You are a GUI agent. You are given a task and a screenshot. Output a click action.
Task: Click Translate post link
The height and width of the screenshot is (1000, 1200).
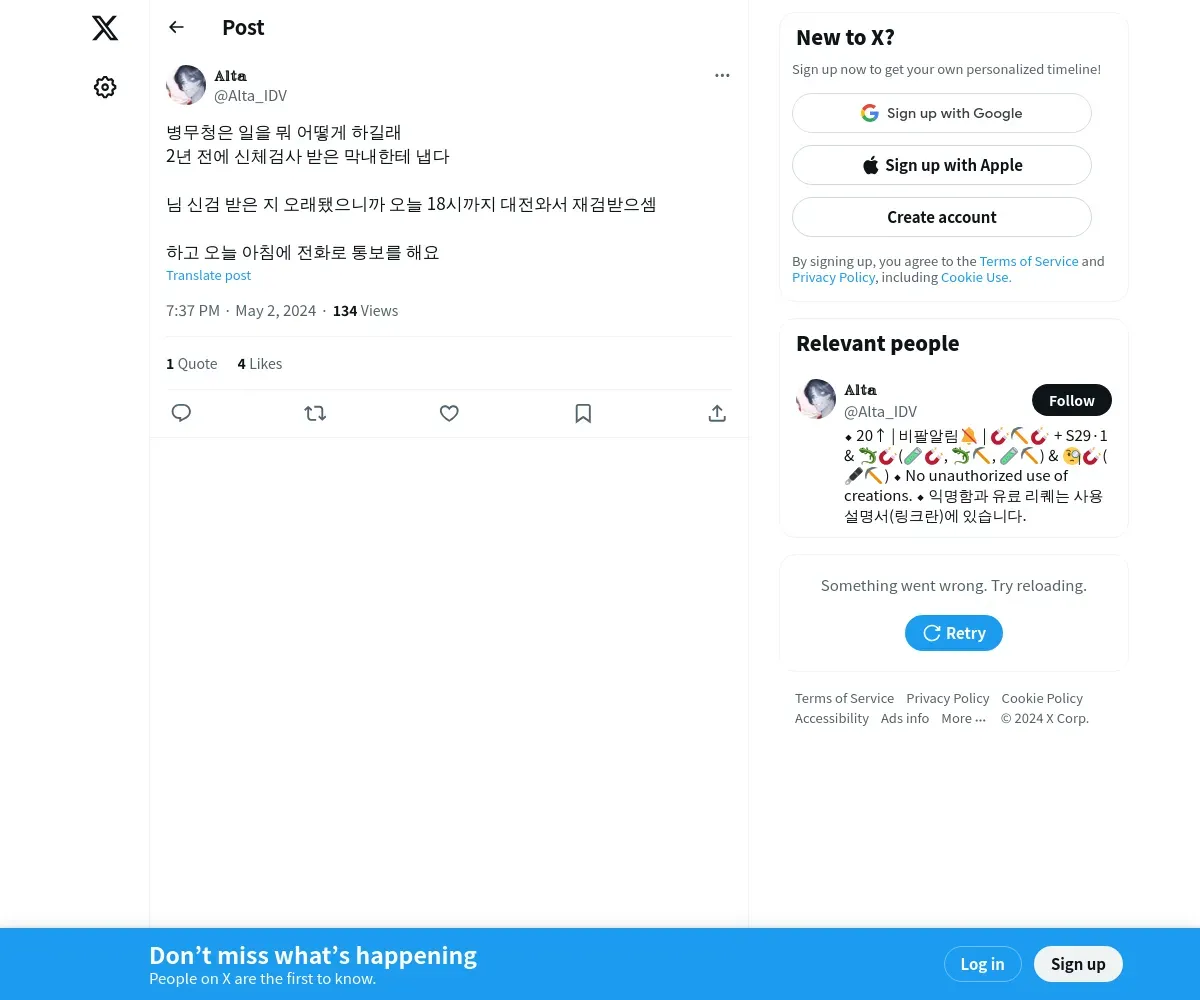tap(208, 275)
